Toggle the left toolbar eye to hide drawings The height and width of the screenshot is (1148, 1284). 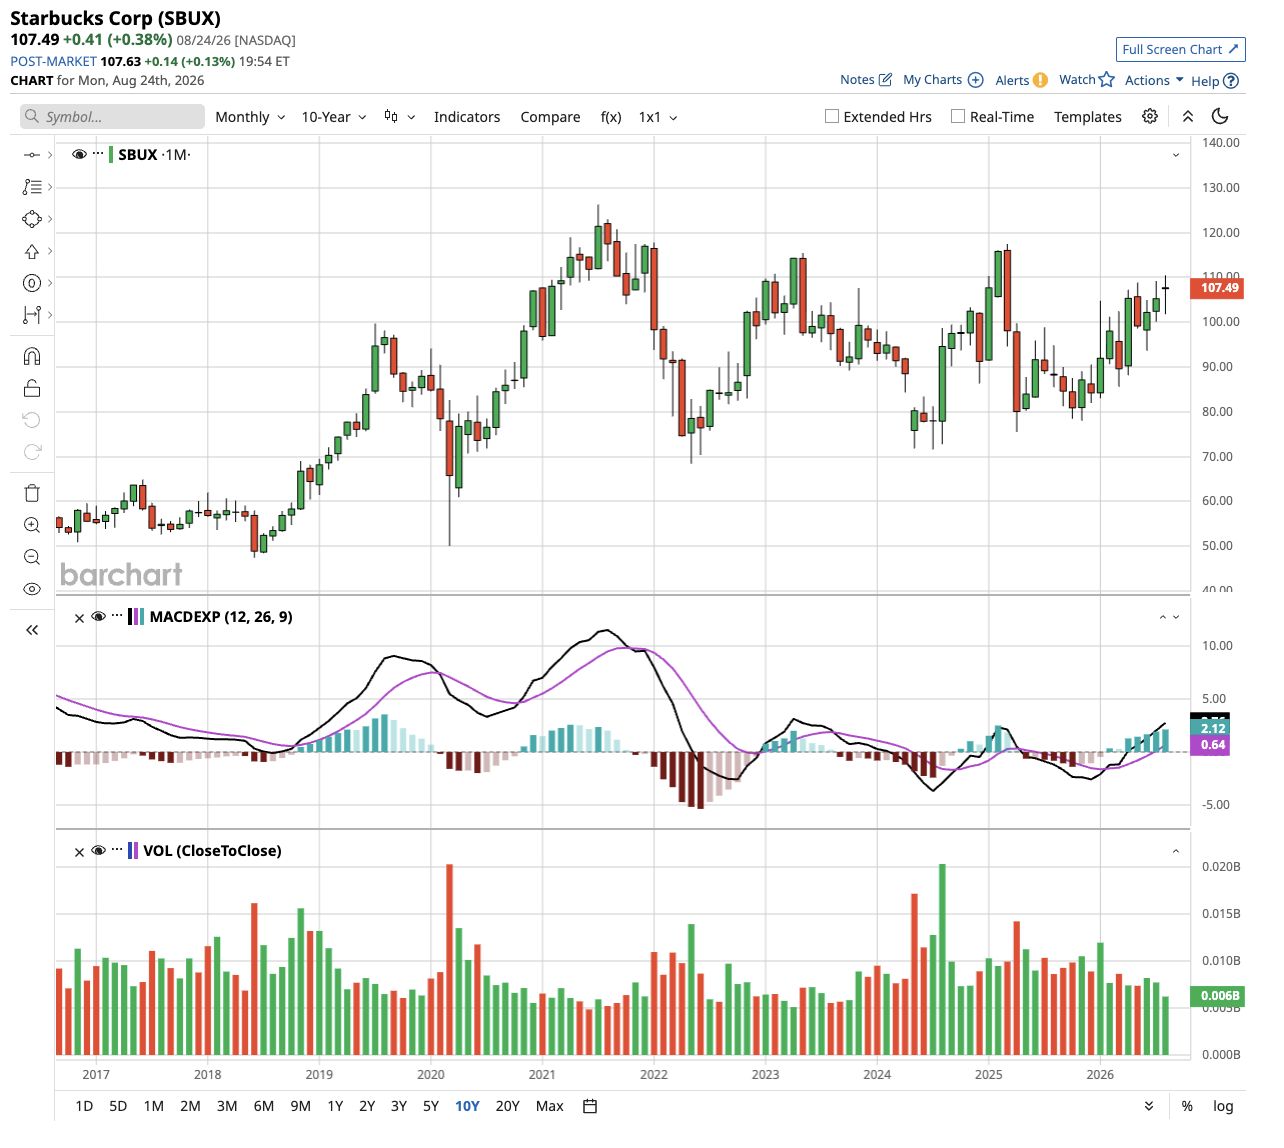pyautogui.click(x=32, y=589)
